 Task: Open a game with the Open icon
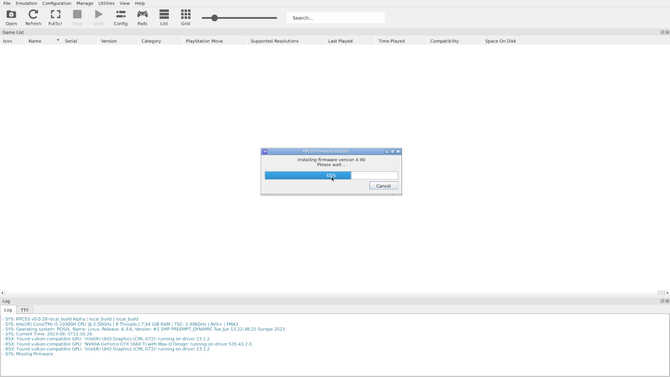coord(11,18)
